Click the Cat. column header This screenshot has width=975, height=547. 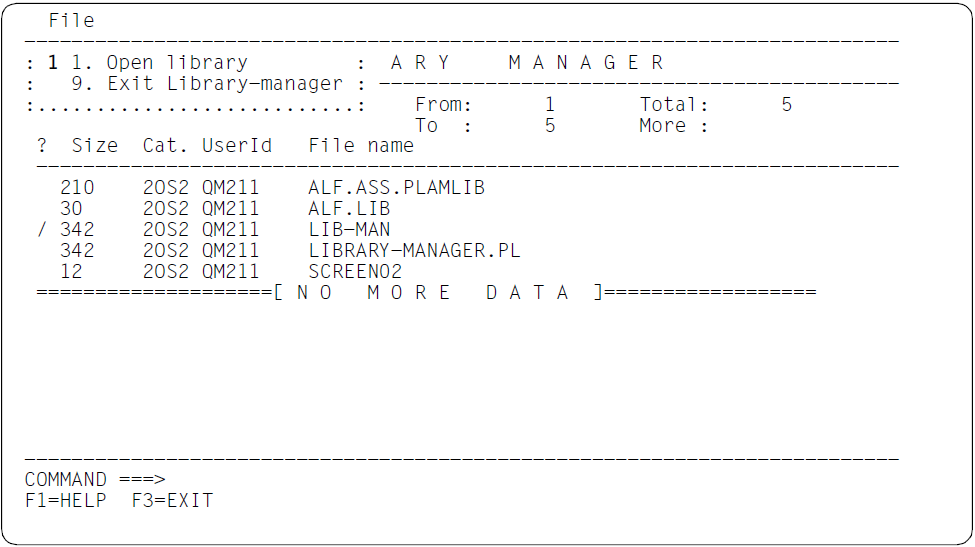(165, 146)
